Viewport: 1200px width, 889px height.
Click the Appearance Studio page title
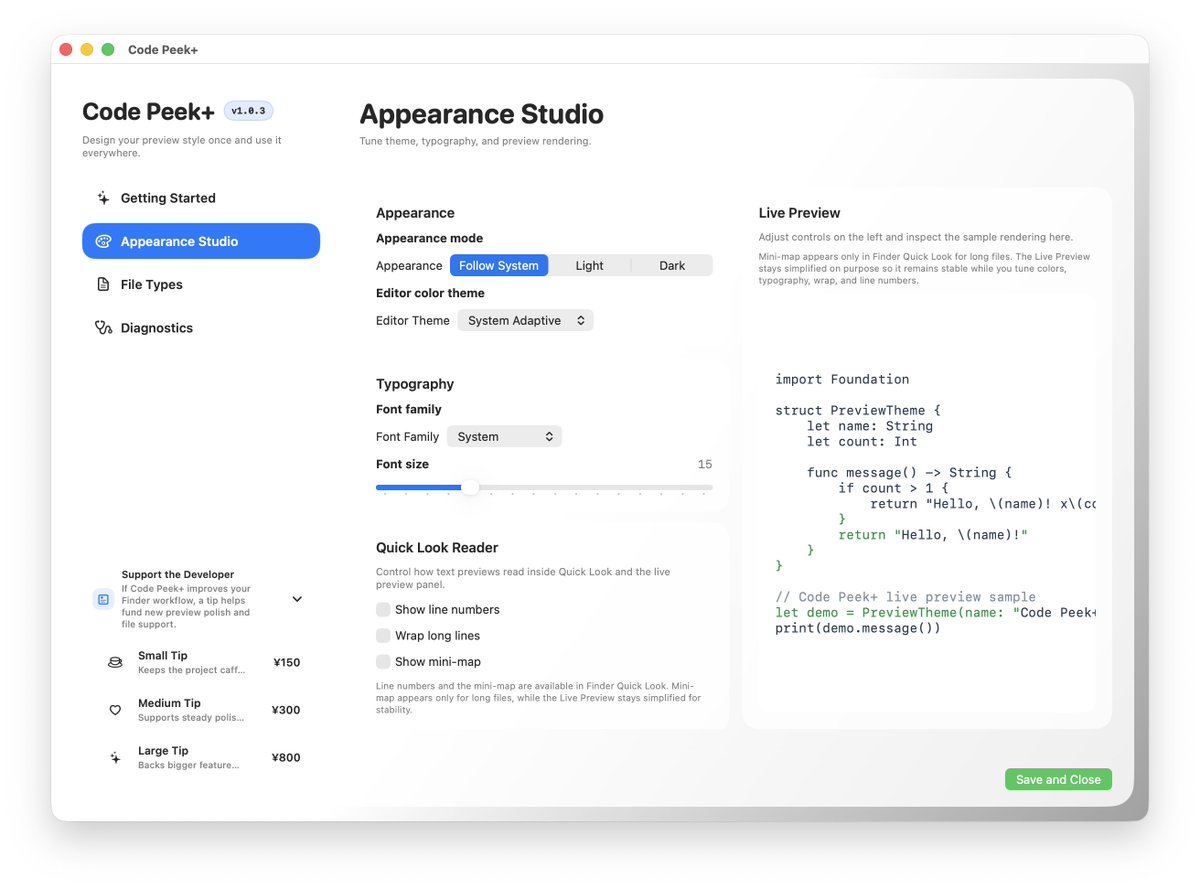click(x=481, y=114)
